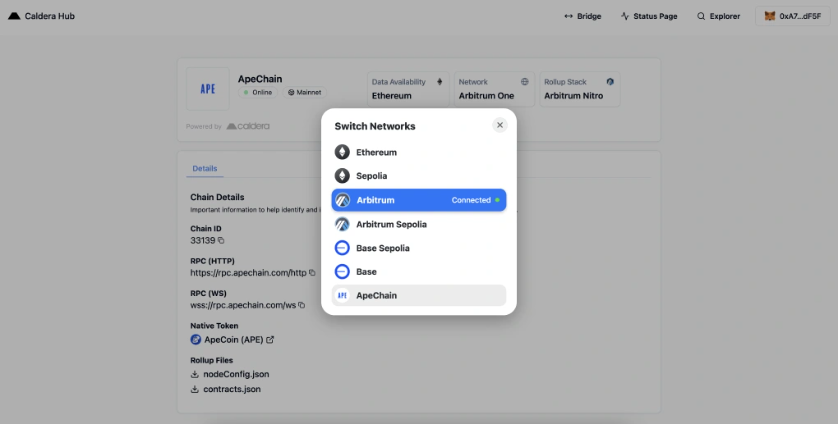Click the APE logo beside ApeChain option
Viewport: 838px width, 424px height.
(x=342, y=295)
